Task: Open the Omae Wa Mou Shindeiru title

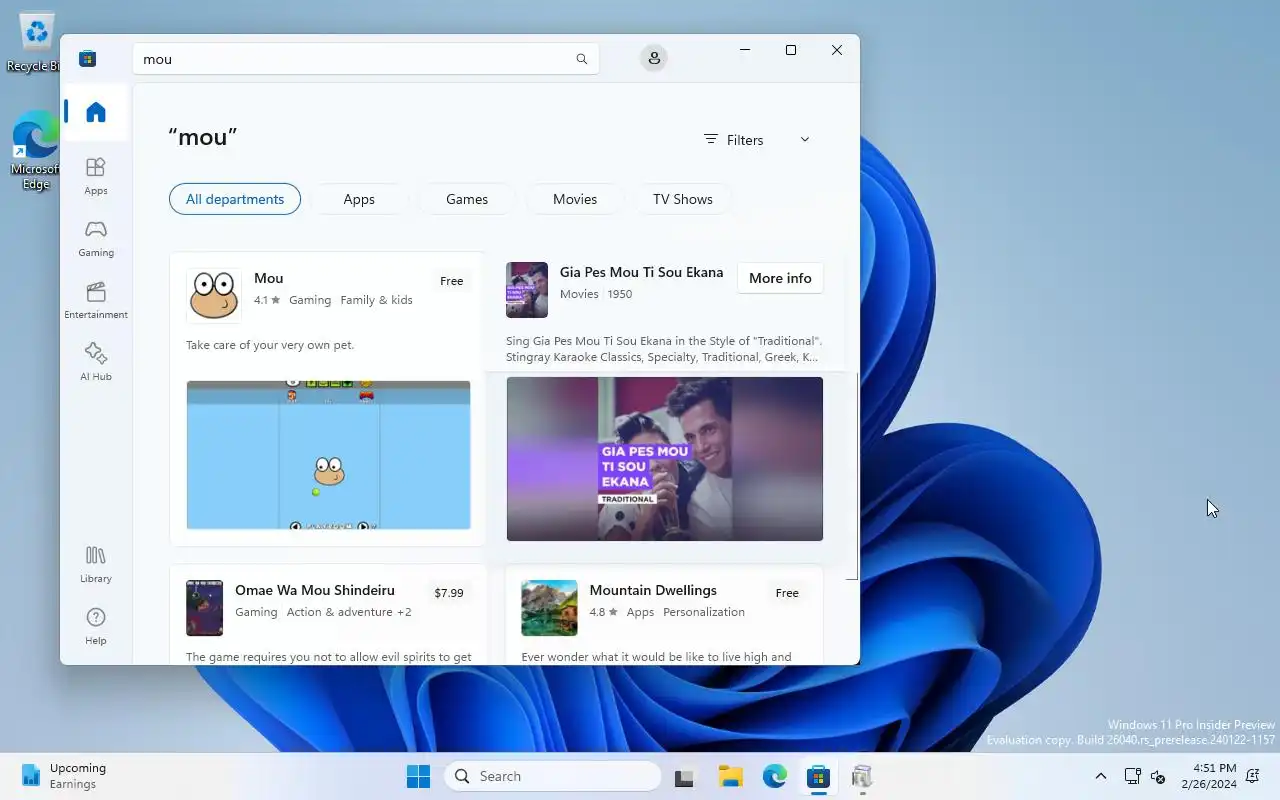Action: tap(315, 590)
